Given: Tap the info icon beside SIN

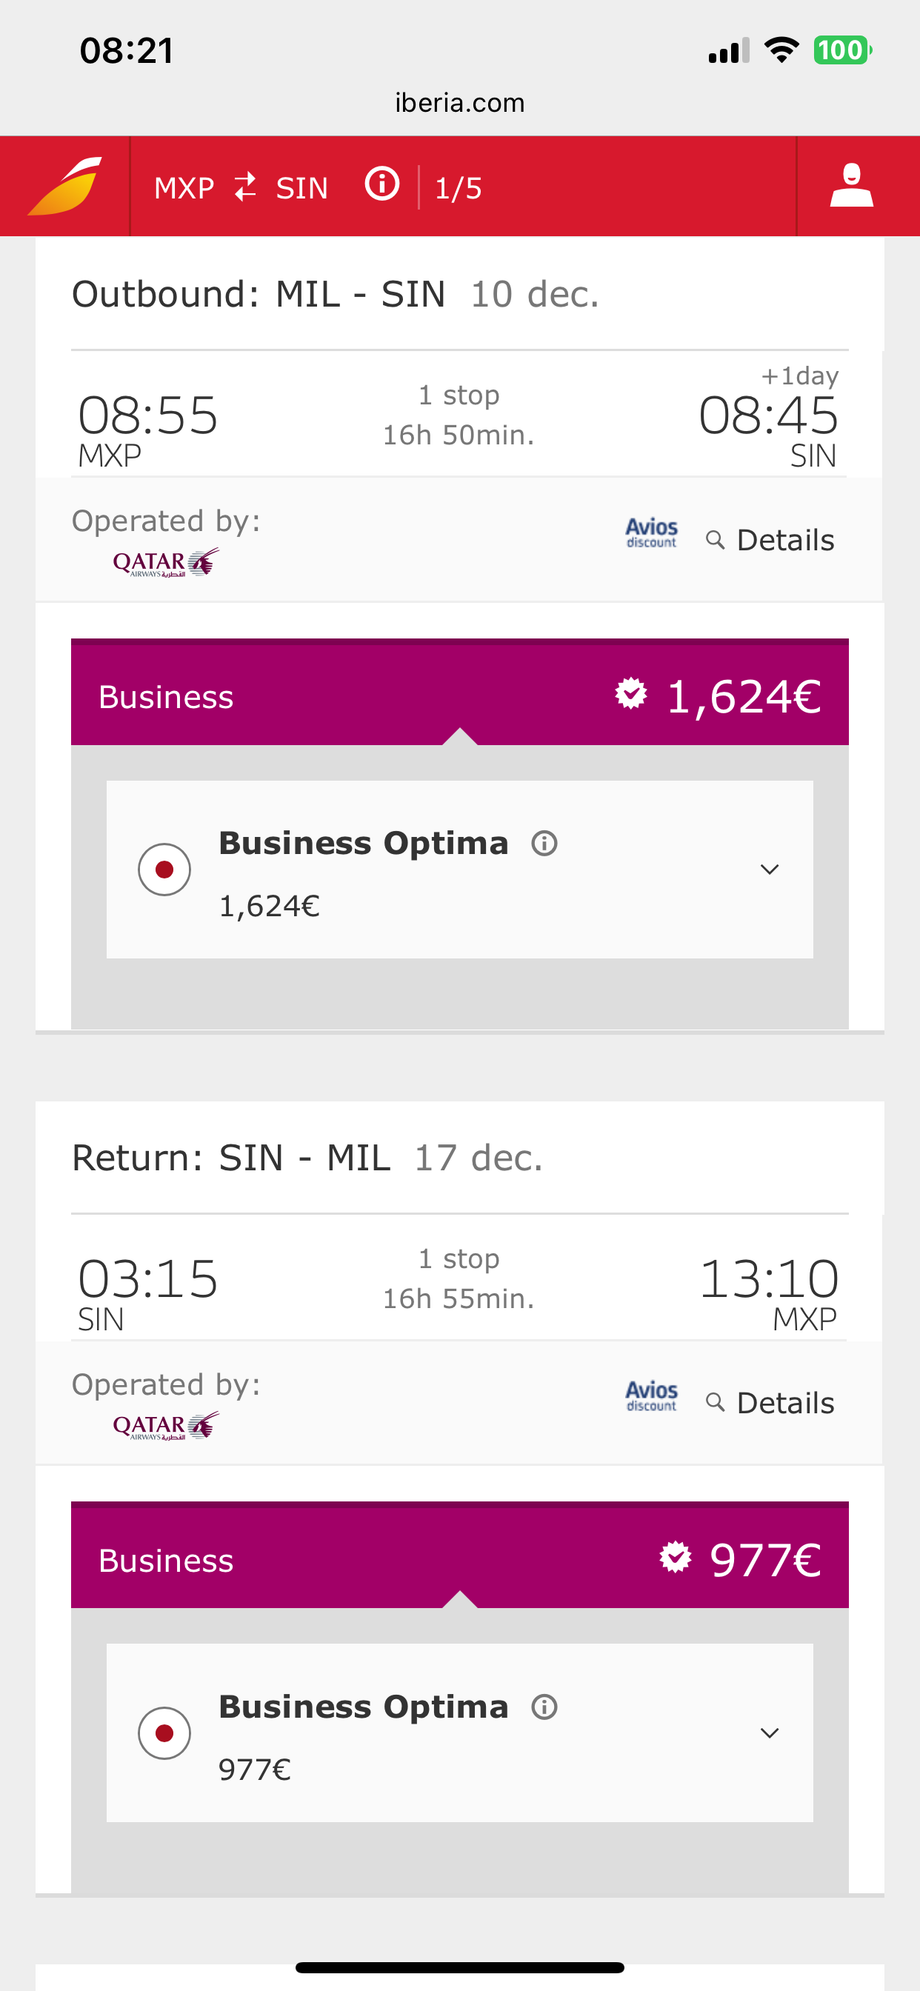Looking at the screenshot, I should coord(382,184).
